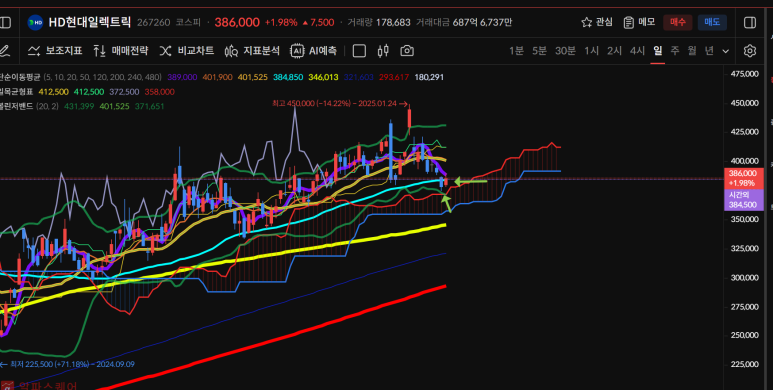The height and width of the screenshot is (390, 773).
Task: Click after-hours 시간외 384,500 price tag
Action: tap(743, 200)
